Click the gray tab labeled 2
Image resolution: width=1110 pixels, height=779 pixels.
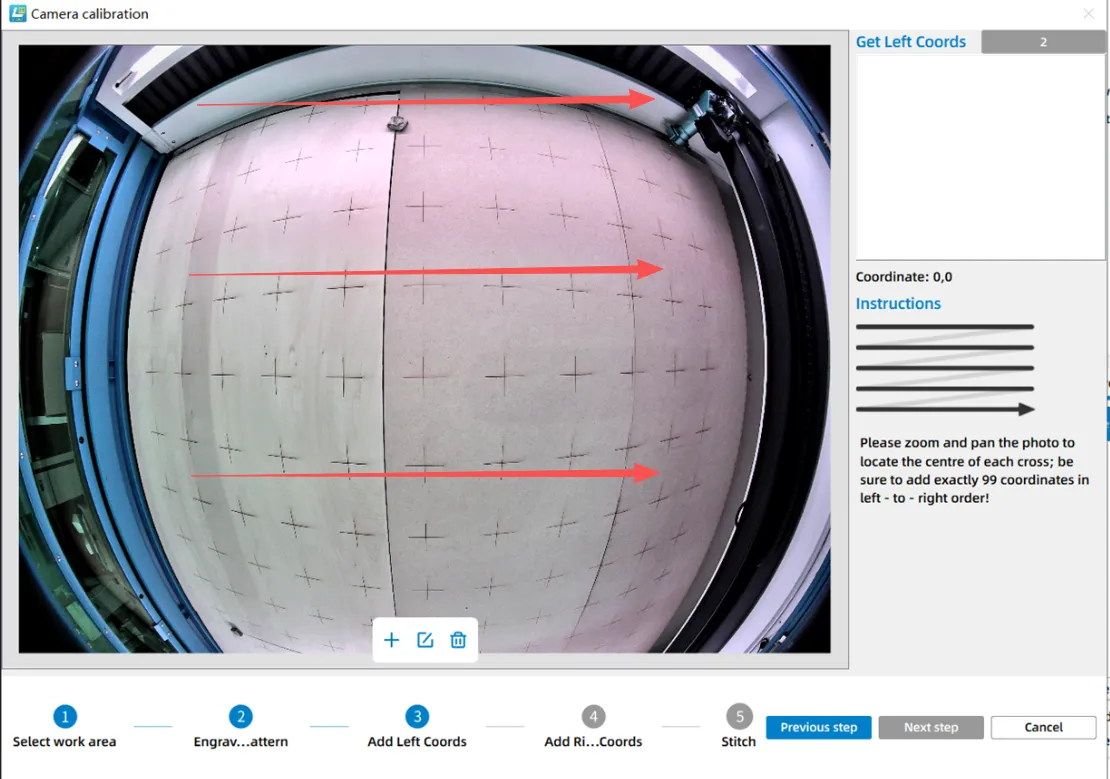(x=1043, y=42)
